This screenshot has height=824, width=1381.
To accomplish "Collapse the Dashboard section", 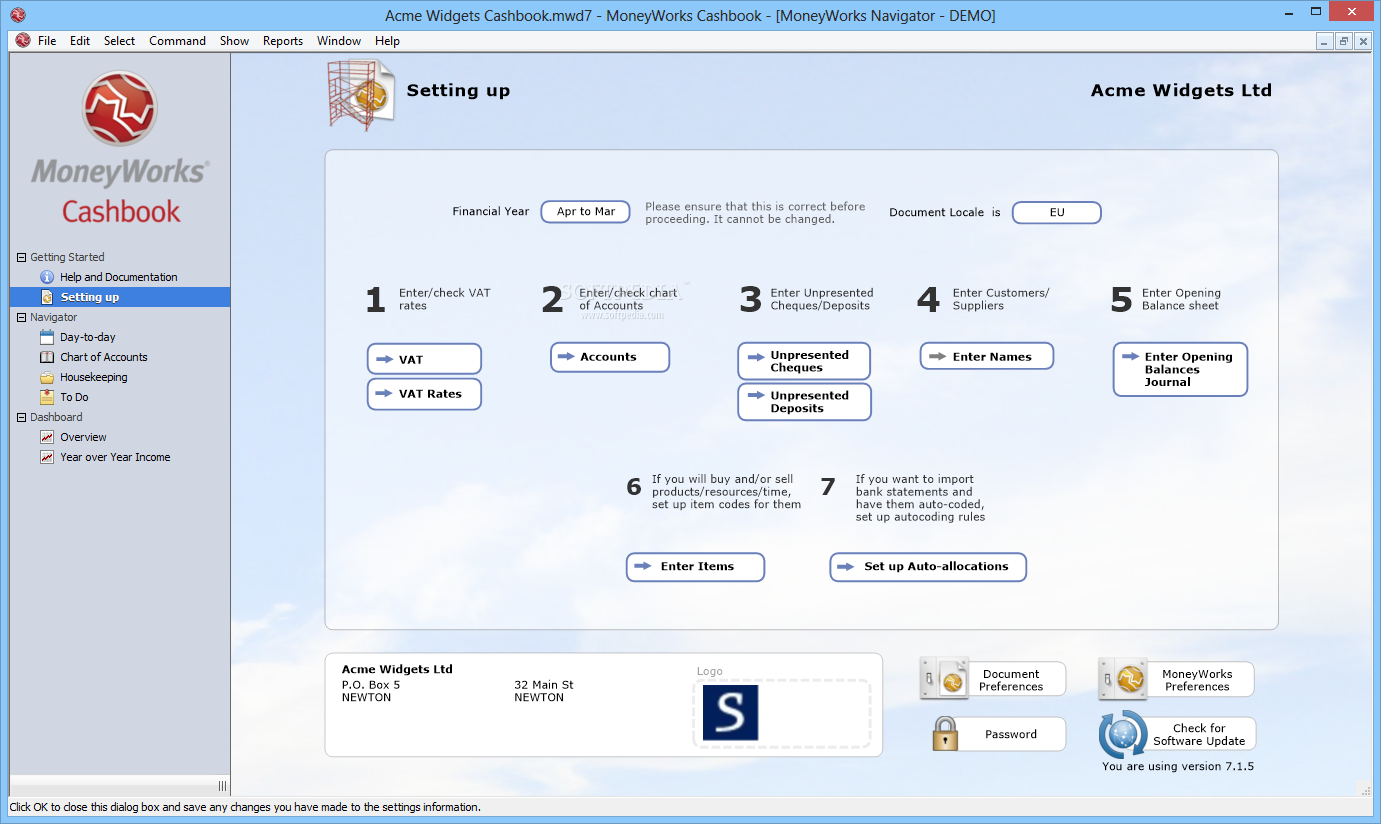I will click(21, 417).
